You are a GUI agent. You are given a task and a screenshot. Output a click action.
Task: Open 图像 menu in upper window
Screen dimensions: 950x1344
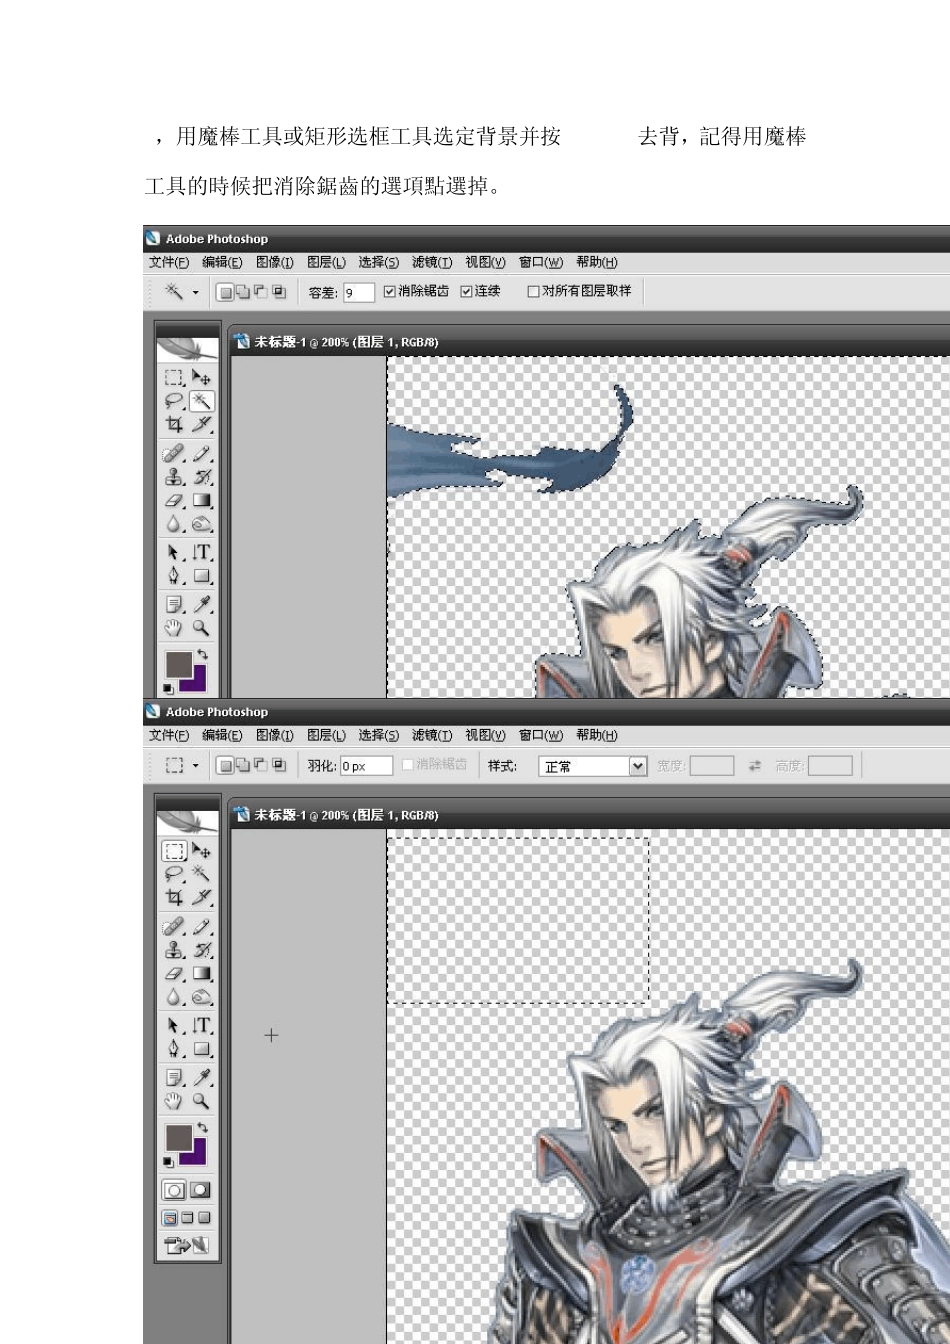(275, 262)
